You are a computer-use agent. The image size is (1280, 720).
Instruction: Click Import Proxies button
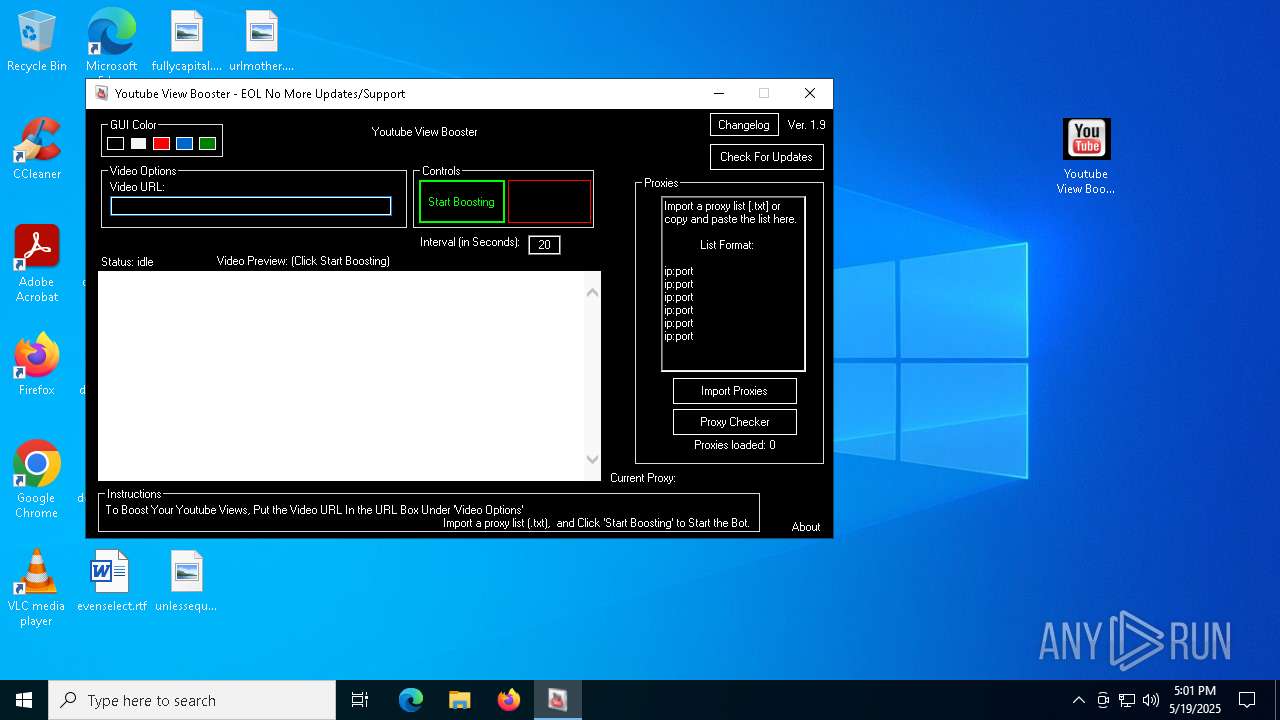pyautogui.click(x=735, y=391)
